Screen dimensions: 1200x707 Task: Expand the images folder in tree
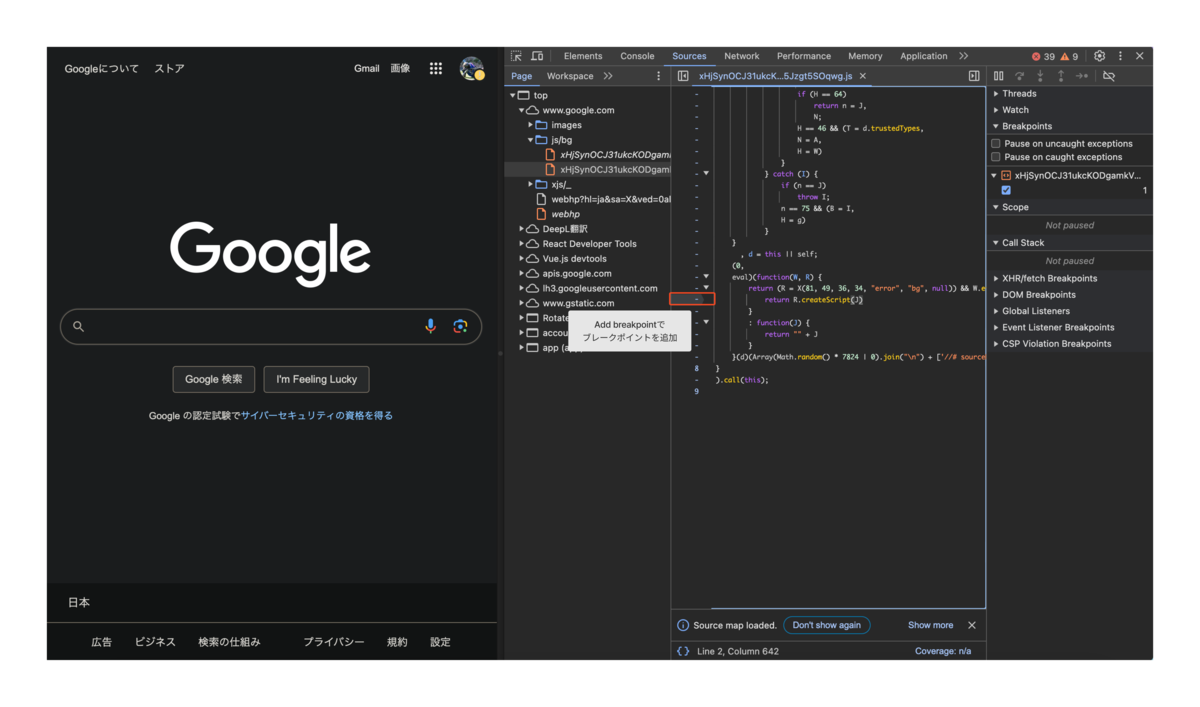[531, 125]
